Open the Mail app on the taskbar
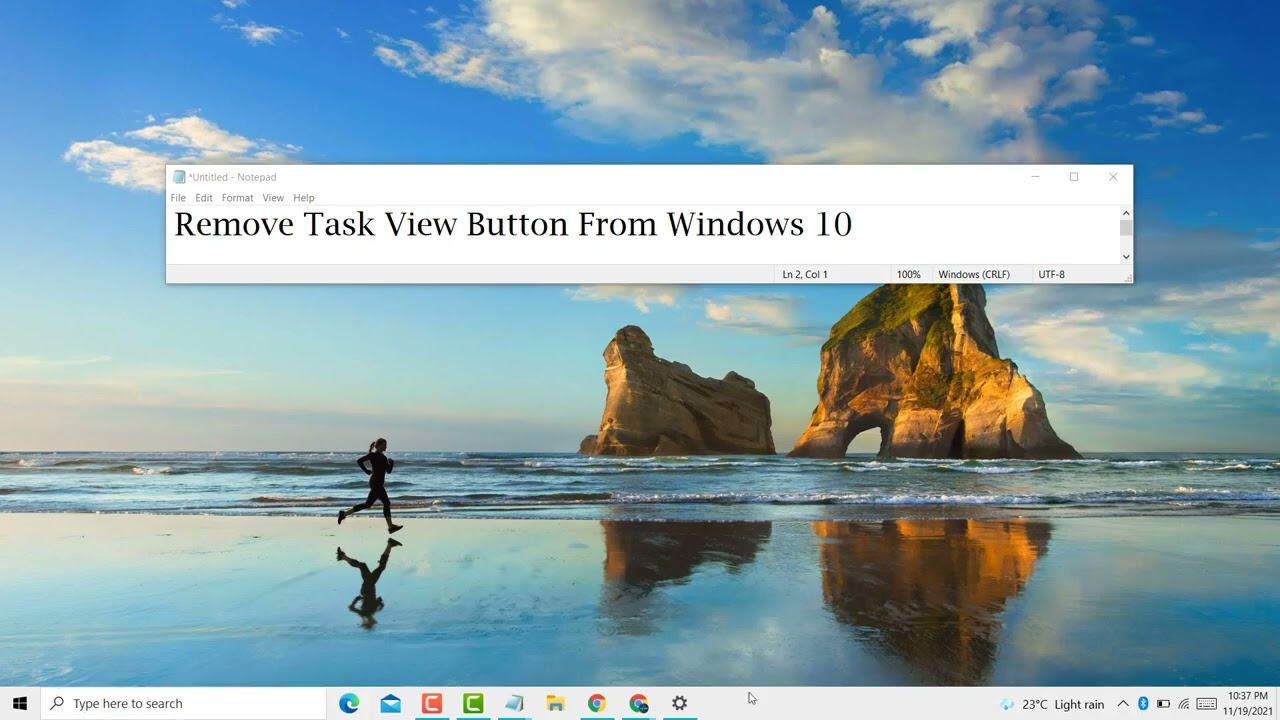 [x=391, y=703]
